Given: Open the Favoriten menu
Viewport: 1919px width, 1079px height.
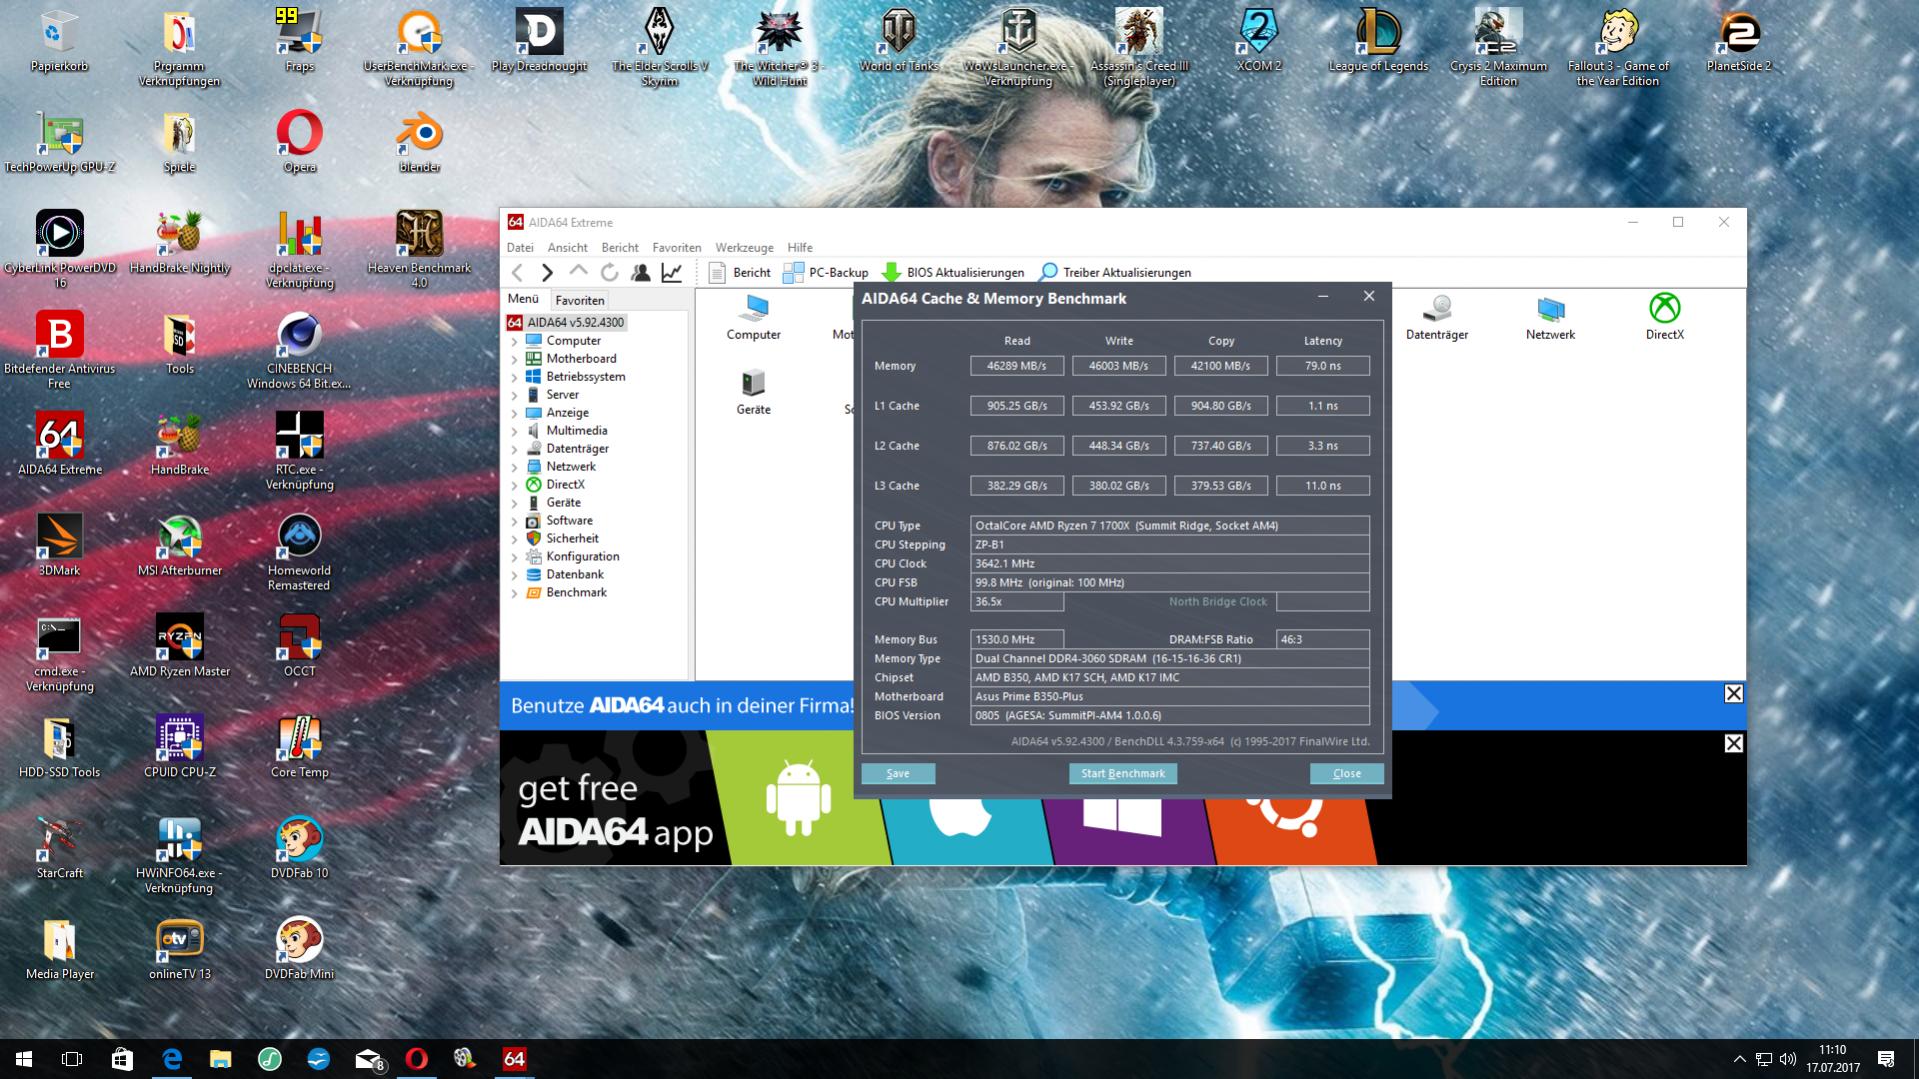Looking at the screenshot, I should click(x=677, y=247).
